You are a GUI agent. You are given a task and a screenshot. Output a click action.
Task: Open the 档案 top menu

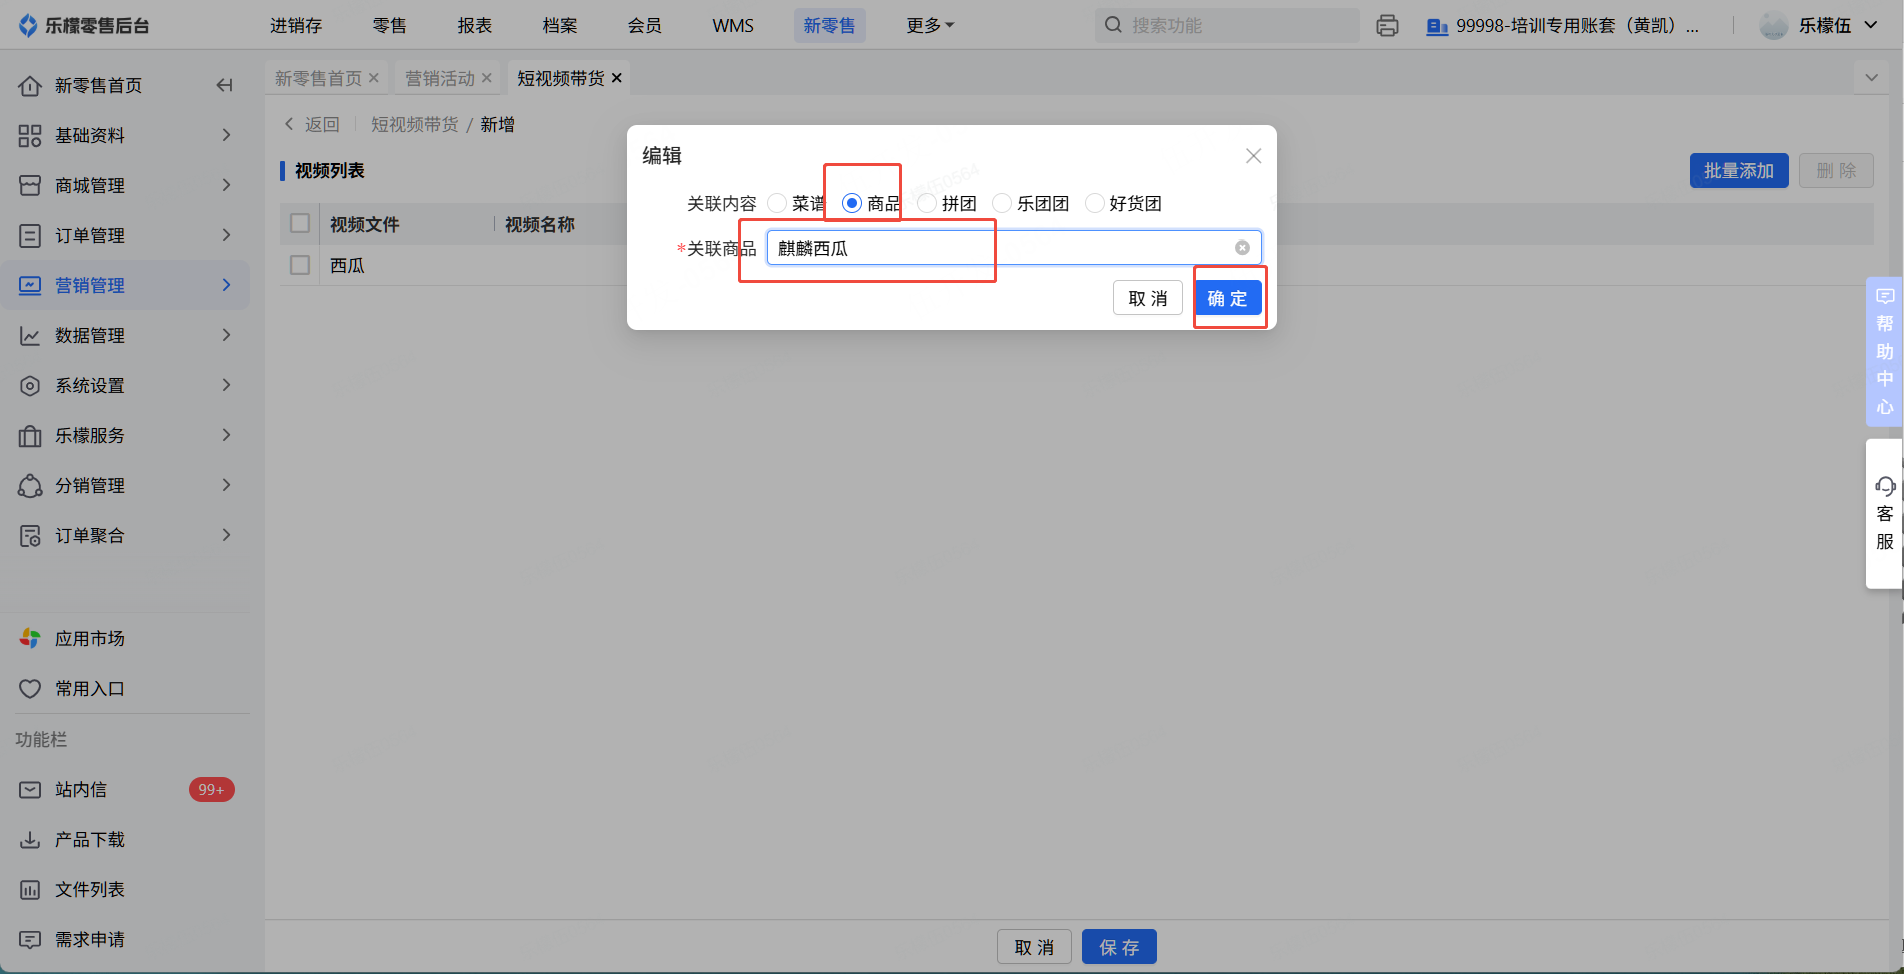(560, 25)
